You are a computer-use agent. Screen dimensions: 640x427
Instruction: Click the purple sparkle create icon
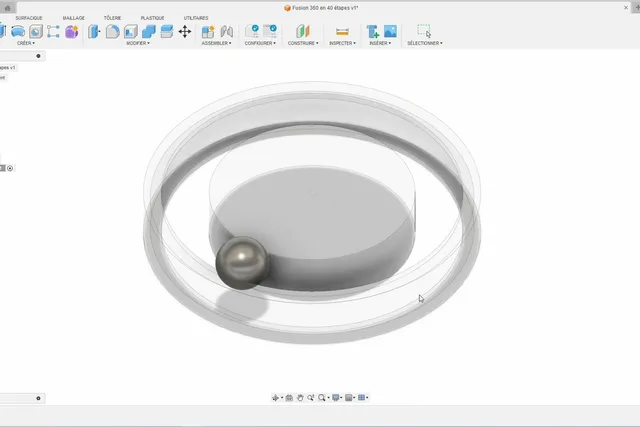[x=71, y=32]
